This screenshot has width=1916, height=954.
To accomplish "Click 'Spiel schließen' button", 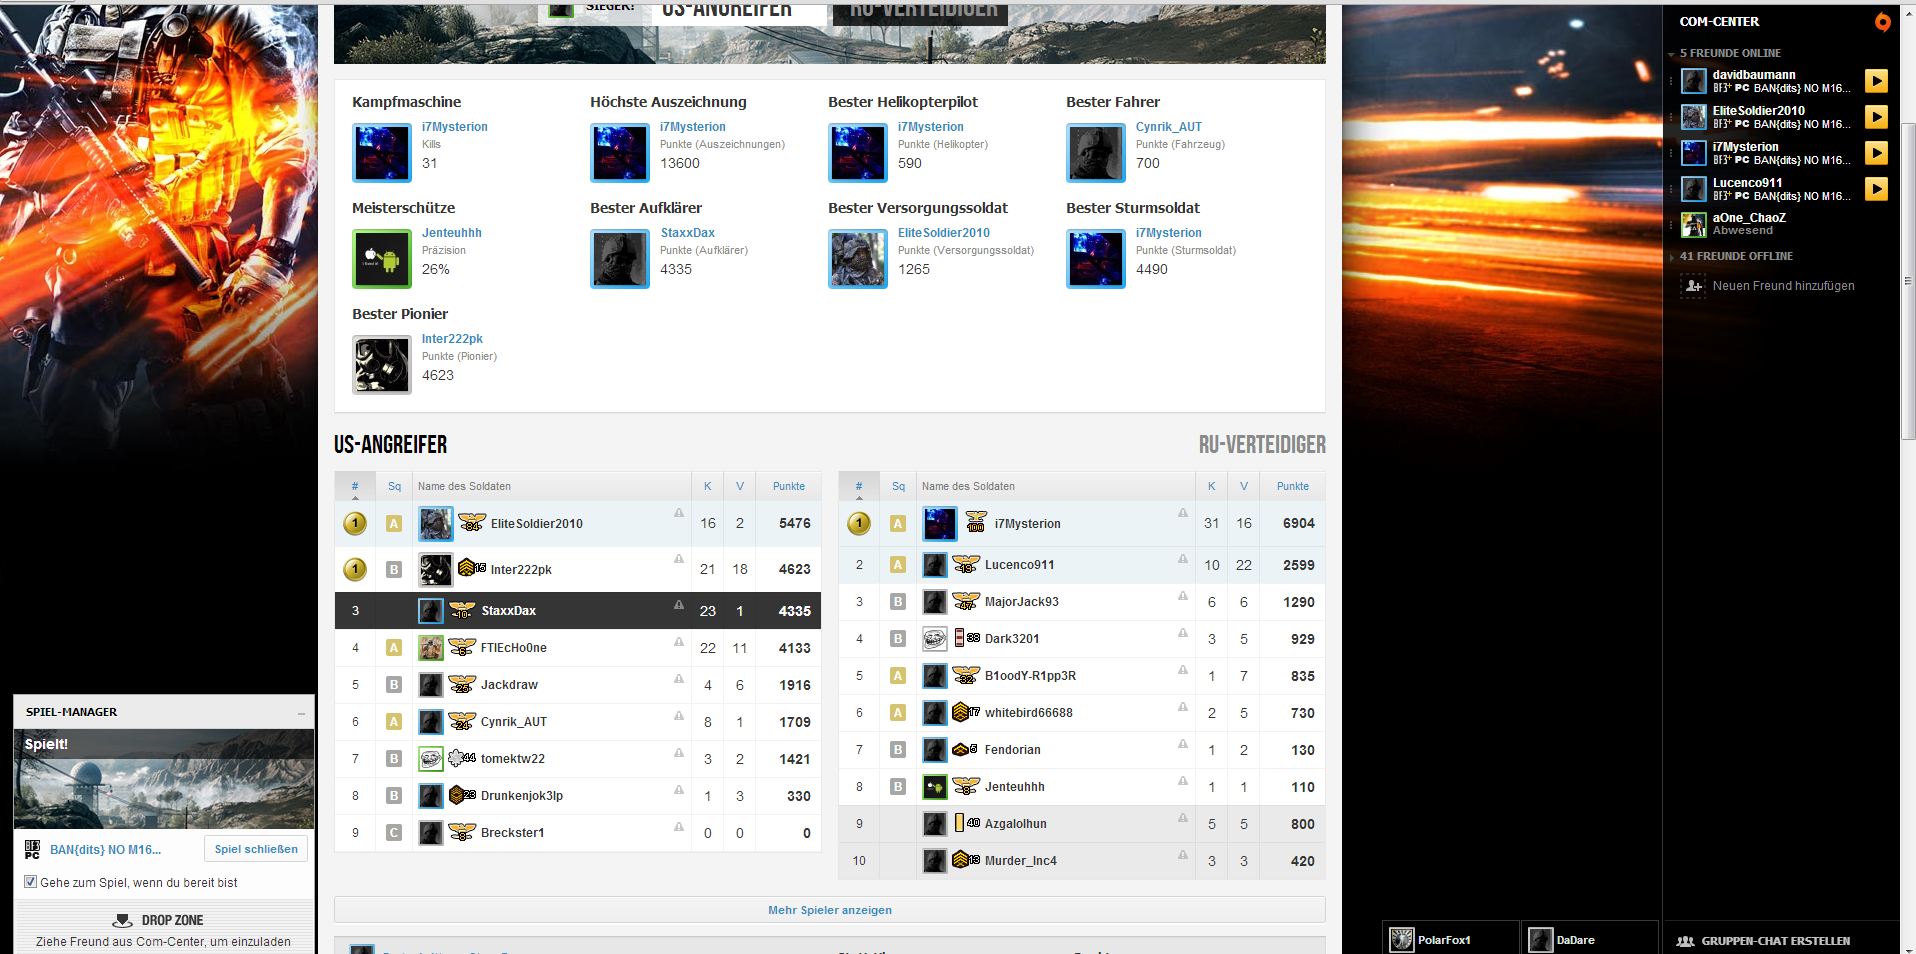I will pyautogui.click(x=256, y=849).
